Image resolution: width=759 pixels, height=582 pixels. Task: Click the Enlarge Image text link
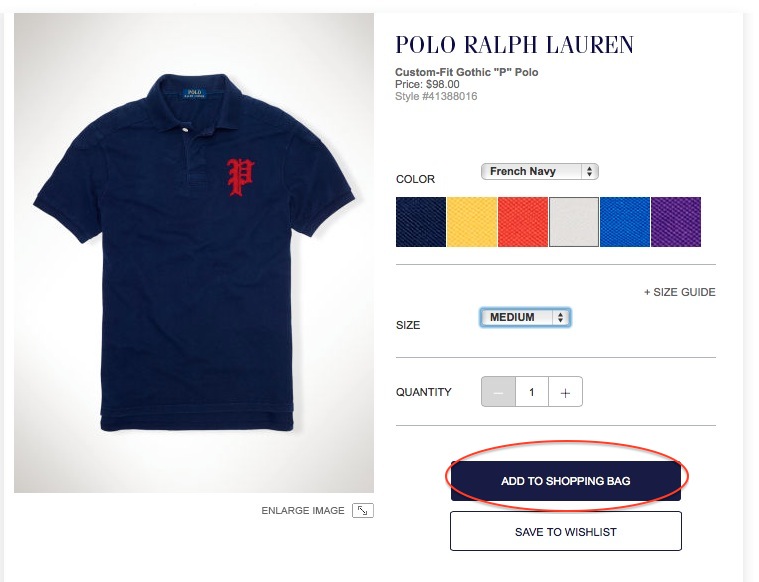click(303, 510)
